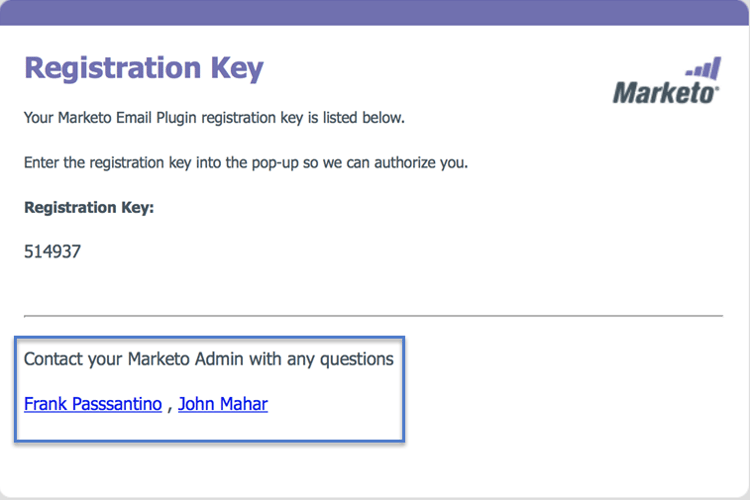The width and height of the screenshot is (750, 500).
Task: Click the word 'Key' in the purple heading
Action: pyautogui.click(x=237, y=69)
